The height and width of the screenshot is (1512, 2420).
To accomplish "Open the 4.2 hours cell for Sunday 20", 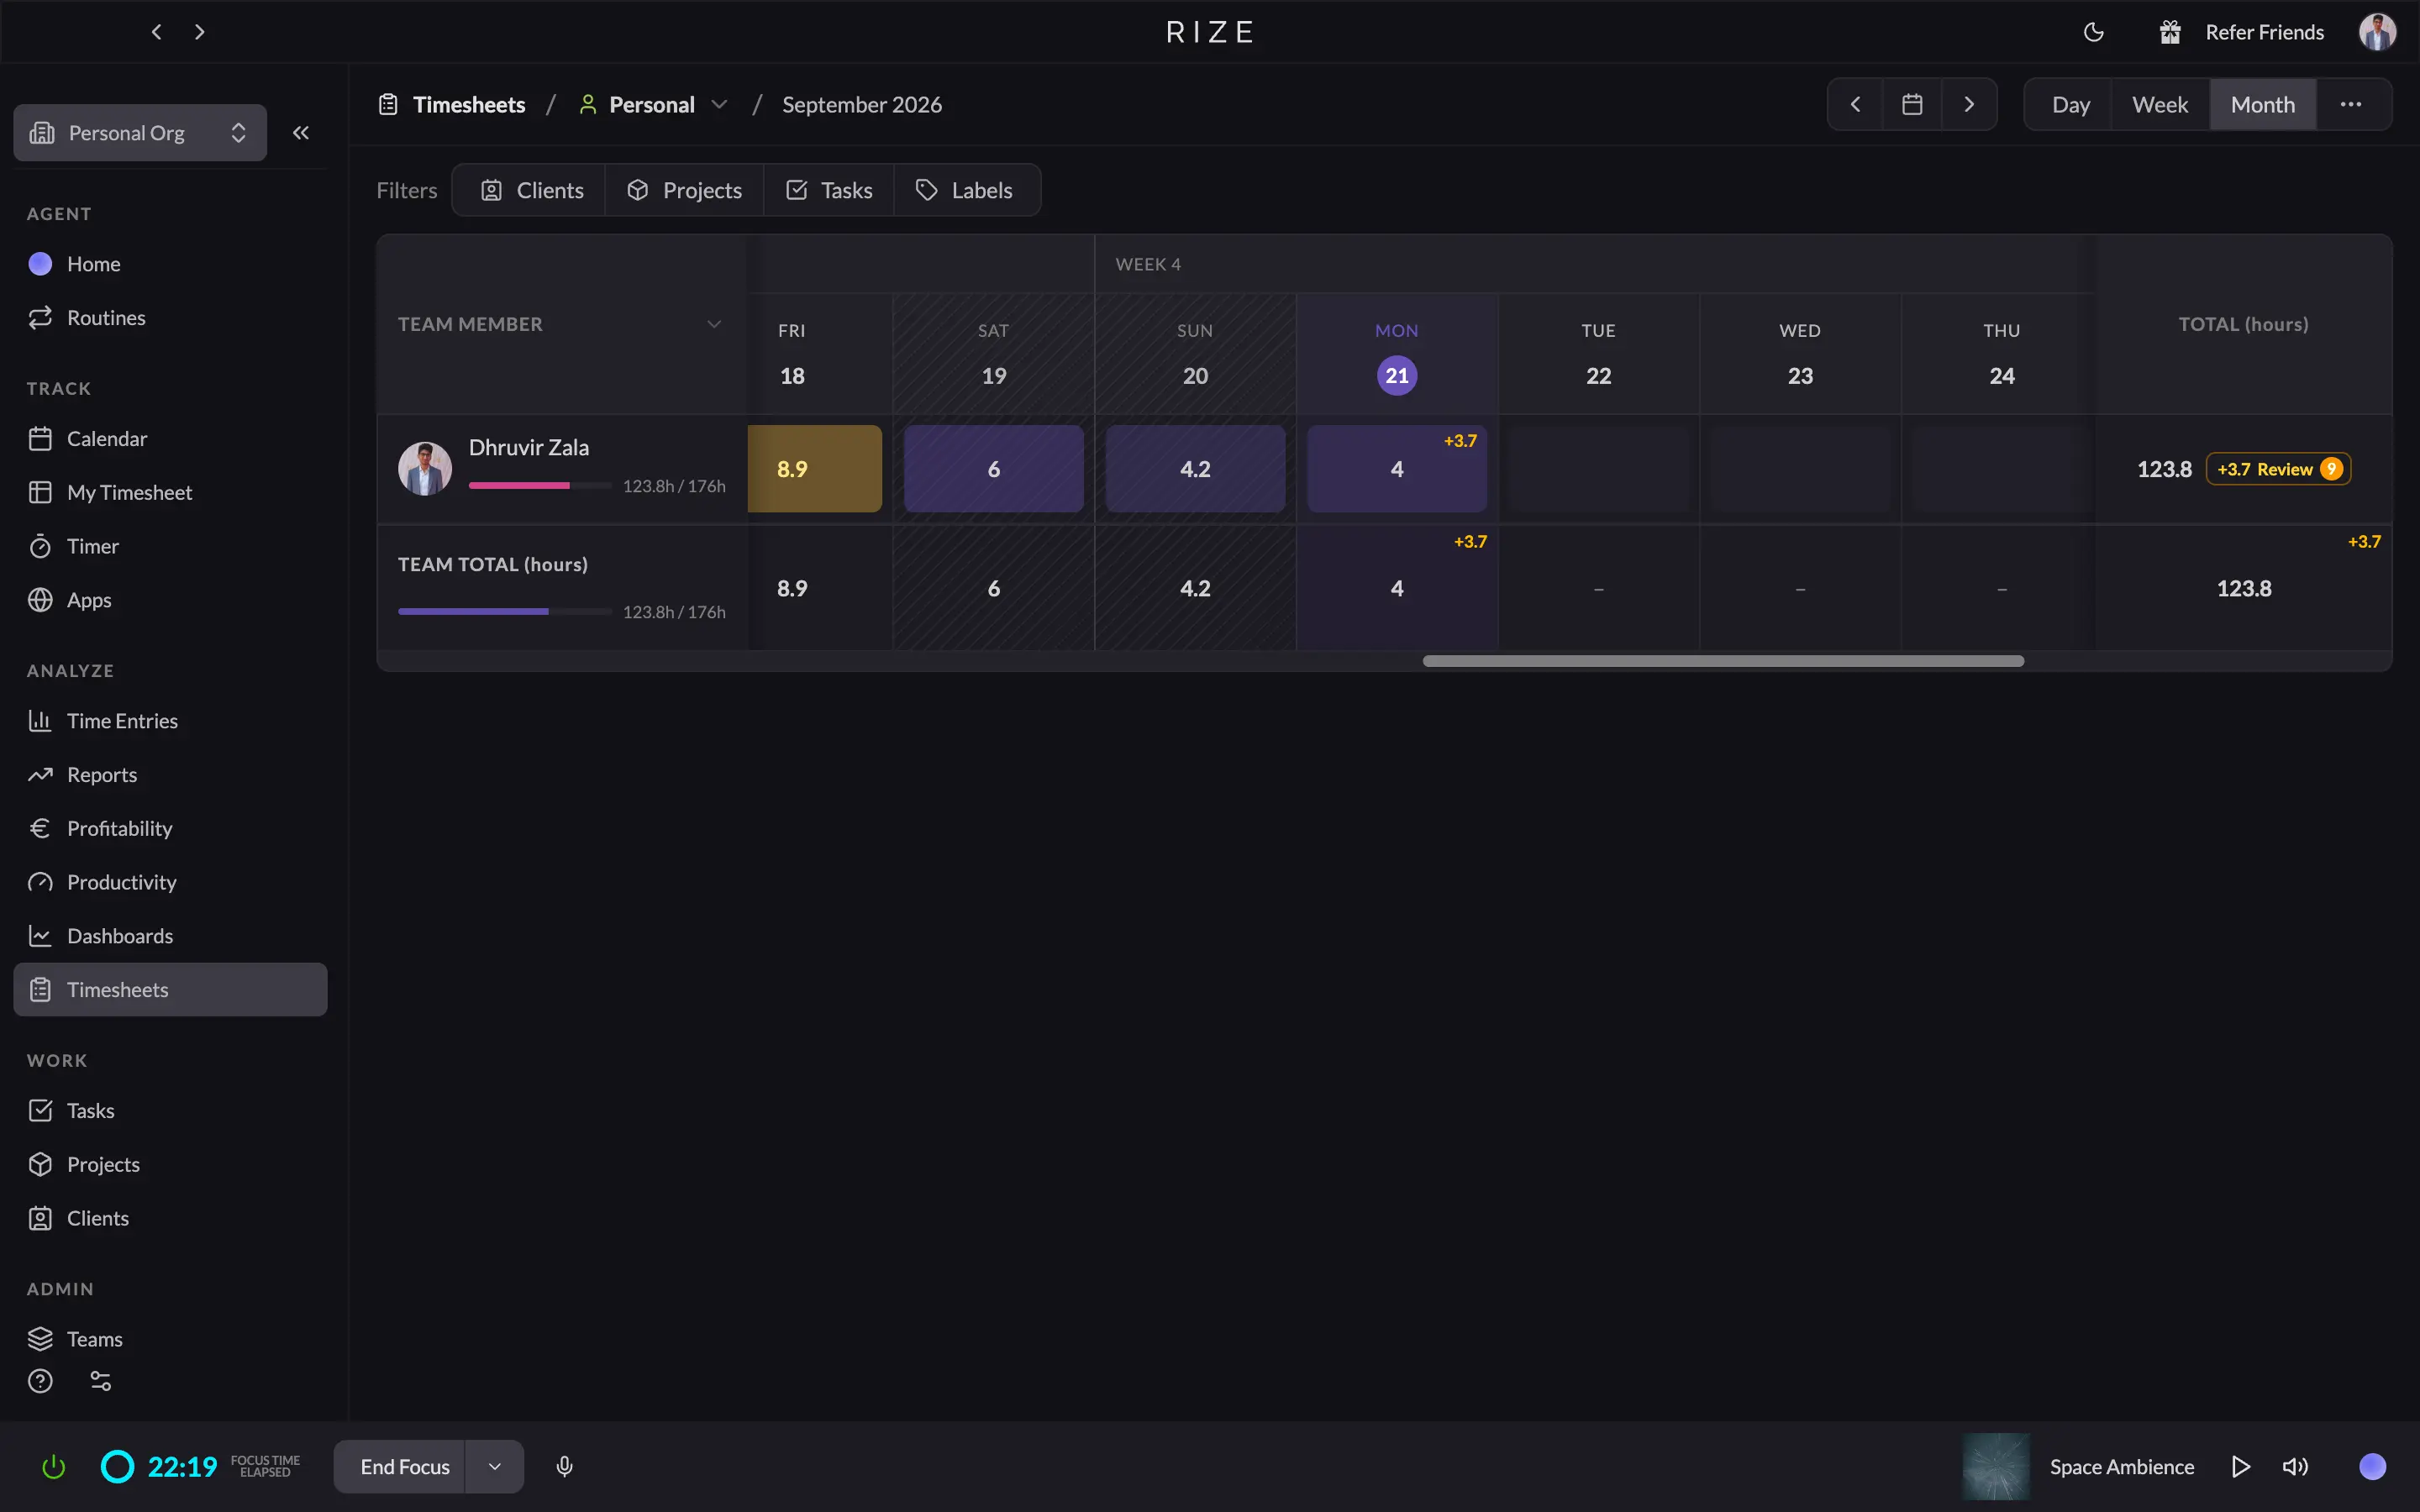I will [x=1195, y=469].
